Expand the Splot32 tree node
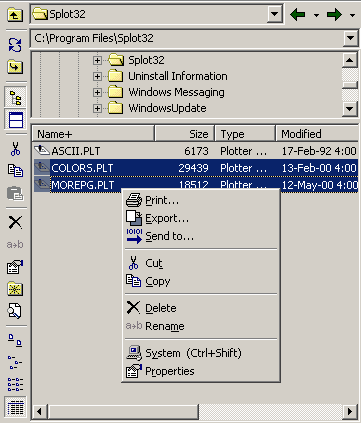 coord(97,60)
